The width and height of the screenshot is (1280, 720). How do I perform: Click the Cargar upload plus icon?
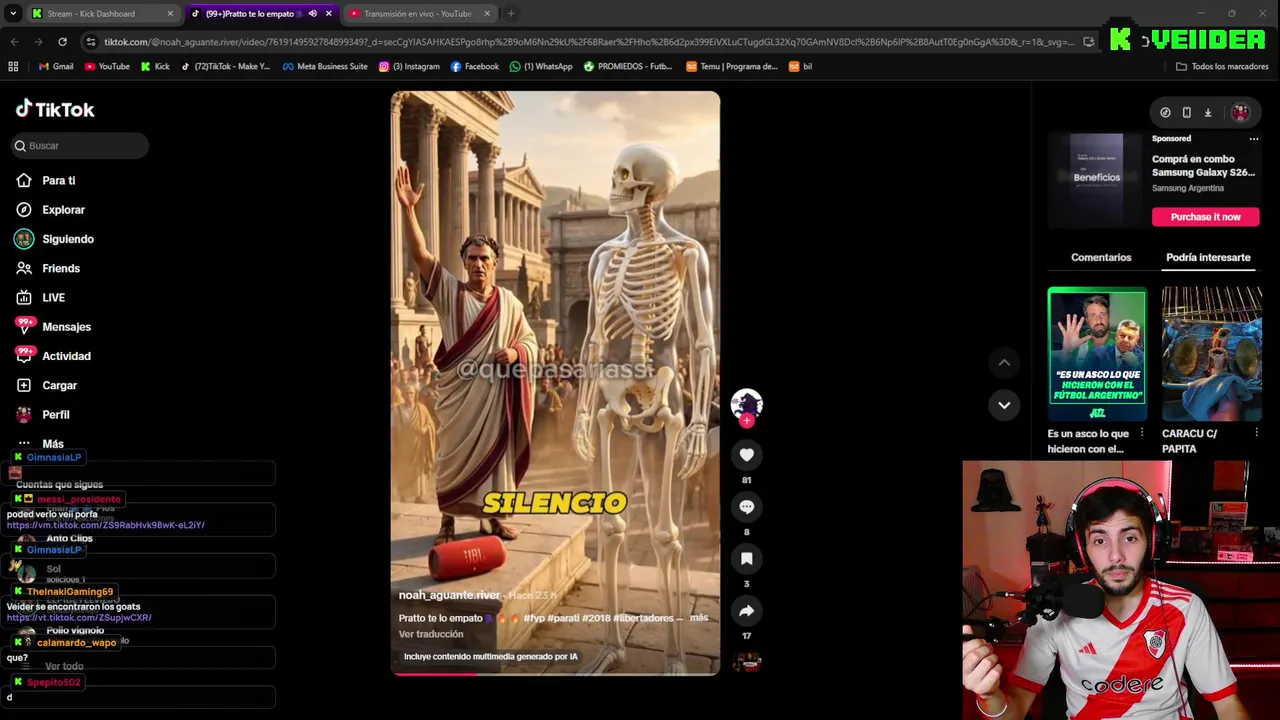(x=24, y=385)
